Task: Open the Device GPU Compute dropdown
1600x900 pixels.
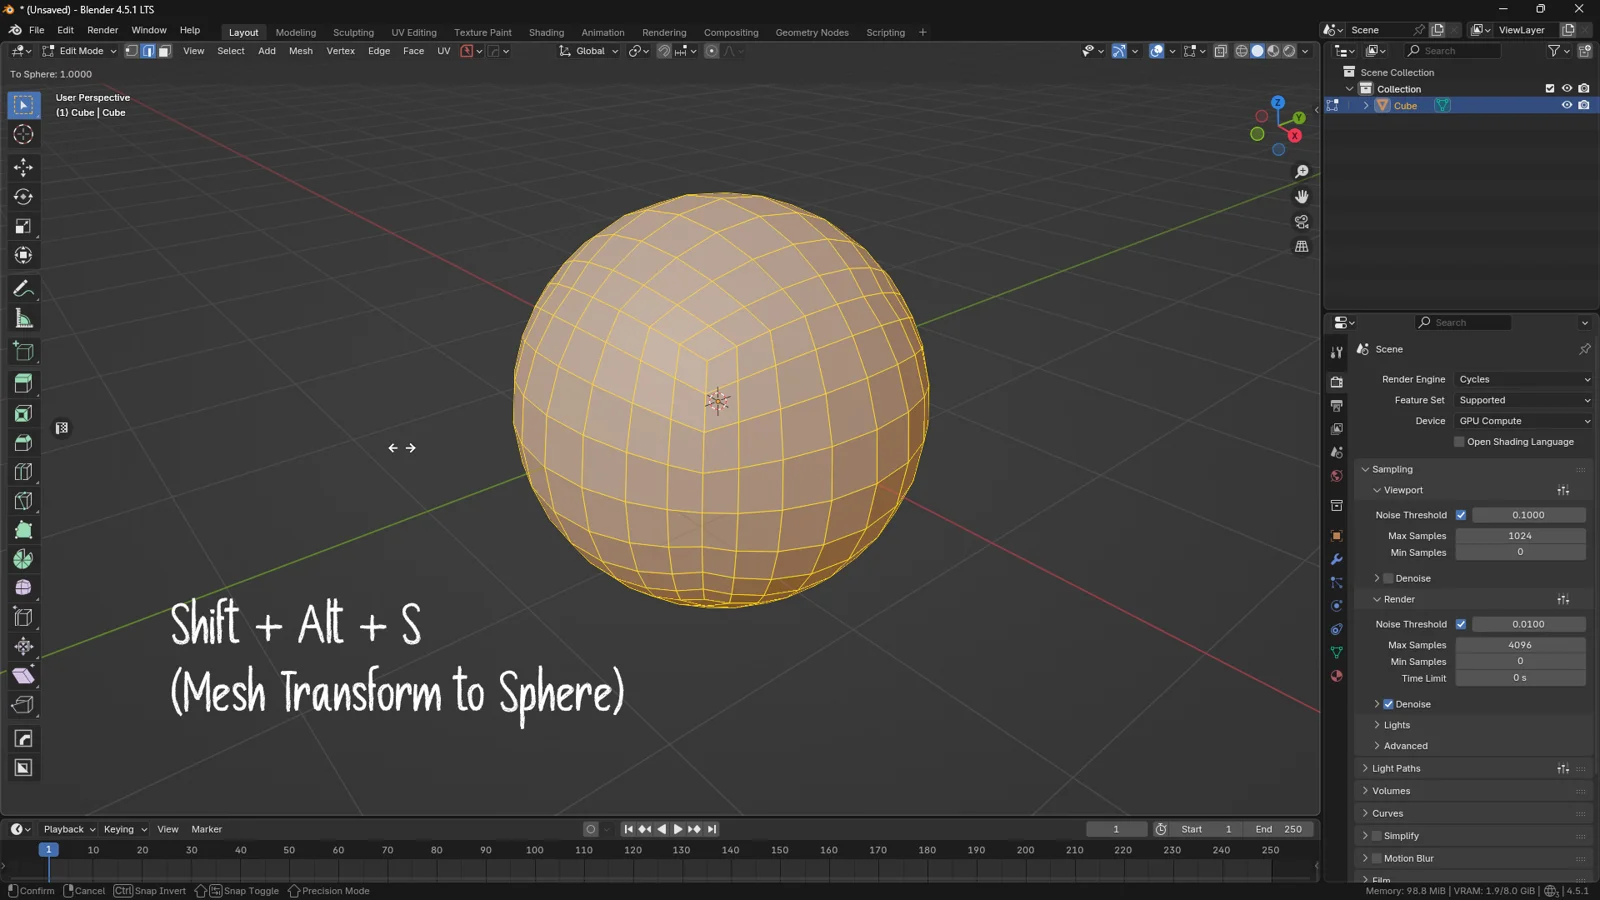Action: click(1523, 421)
